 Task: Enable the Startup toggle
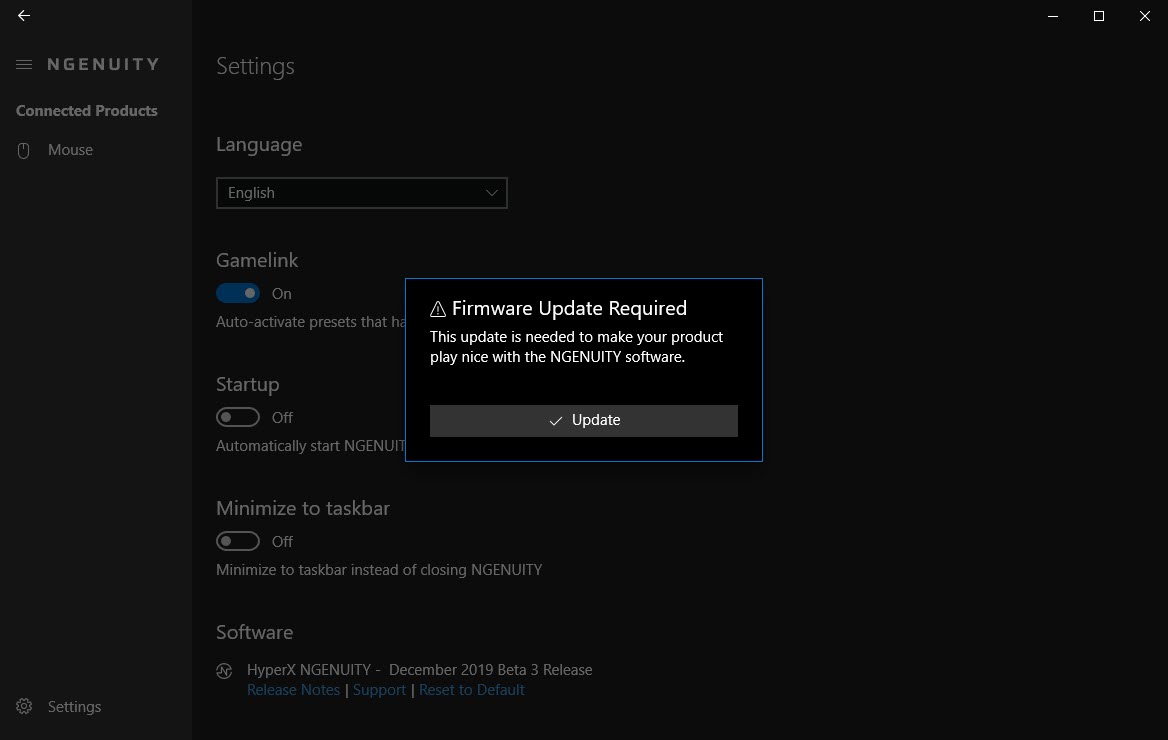point(238,417)
